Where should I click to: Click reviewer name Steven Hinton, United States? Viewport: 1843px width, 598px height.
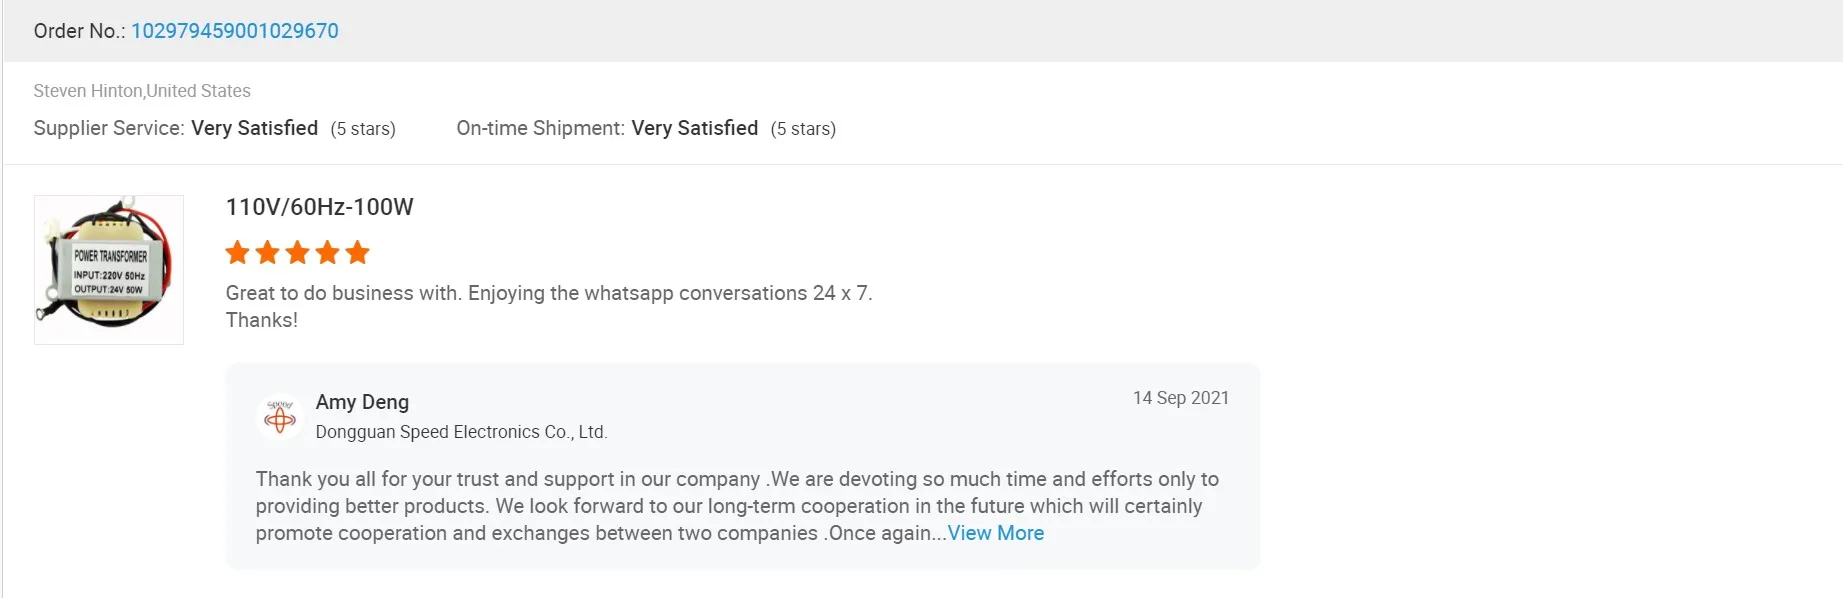coord(142,91)
